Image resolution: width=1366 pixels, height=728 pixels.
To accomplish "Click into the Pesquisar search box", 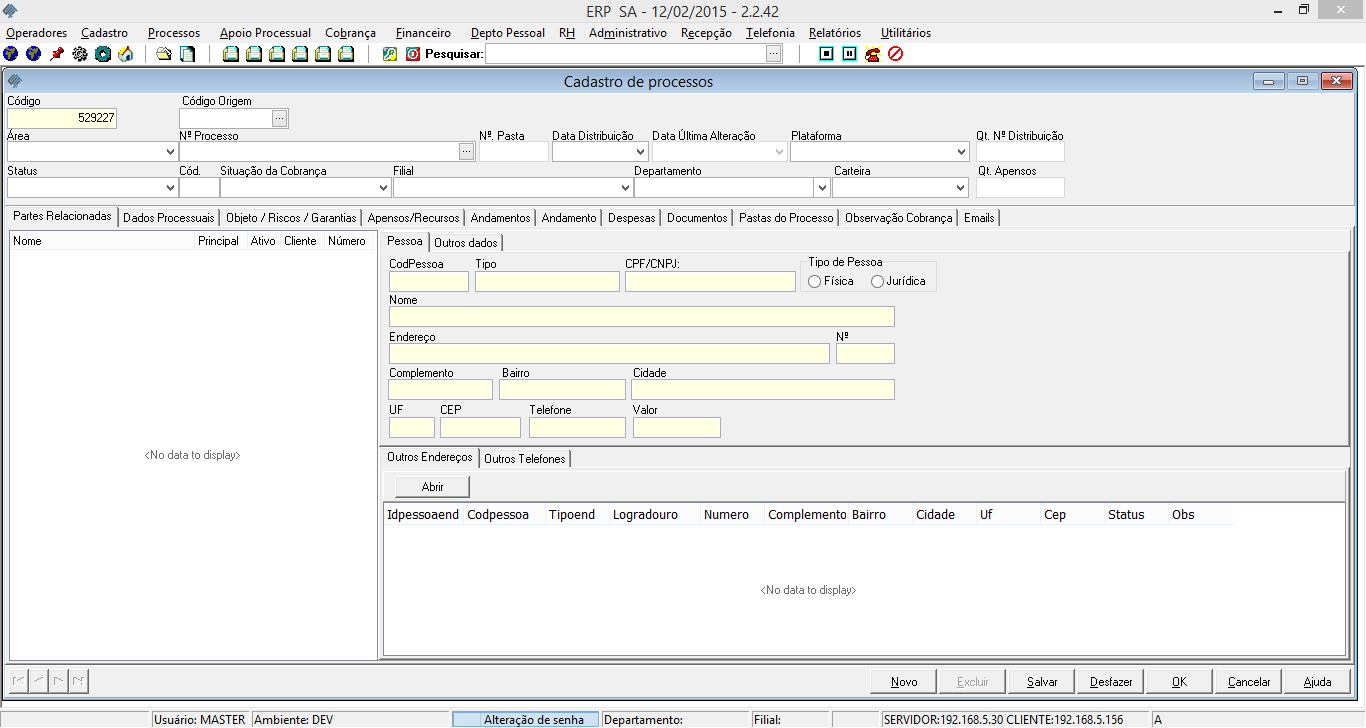I will pyautogui.click(x=626, y=54).
